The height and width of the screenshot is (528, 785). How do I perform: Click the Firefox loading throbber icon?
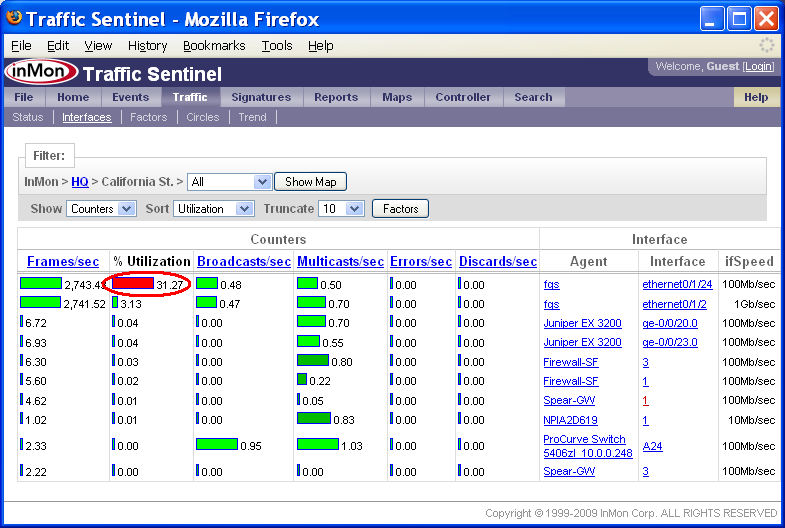tap(766, 45)
